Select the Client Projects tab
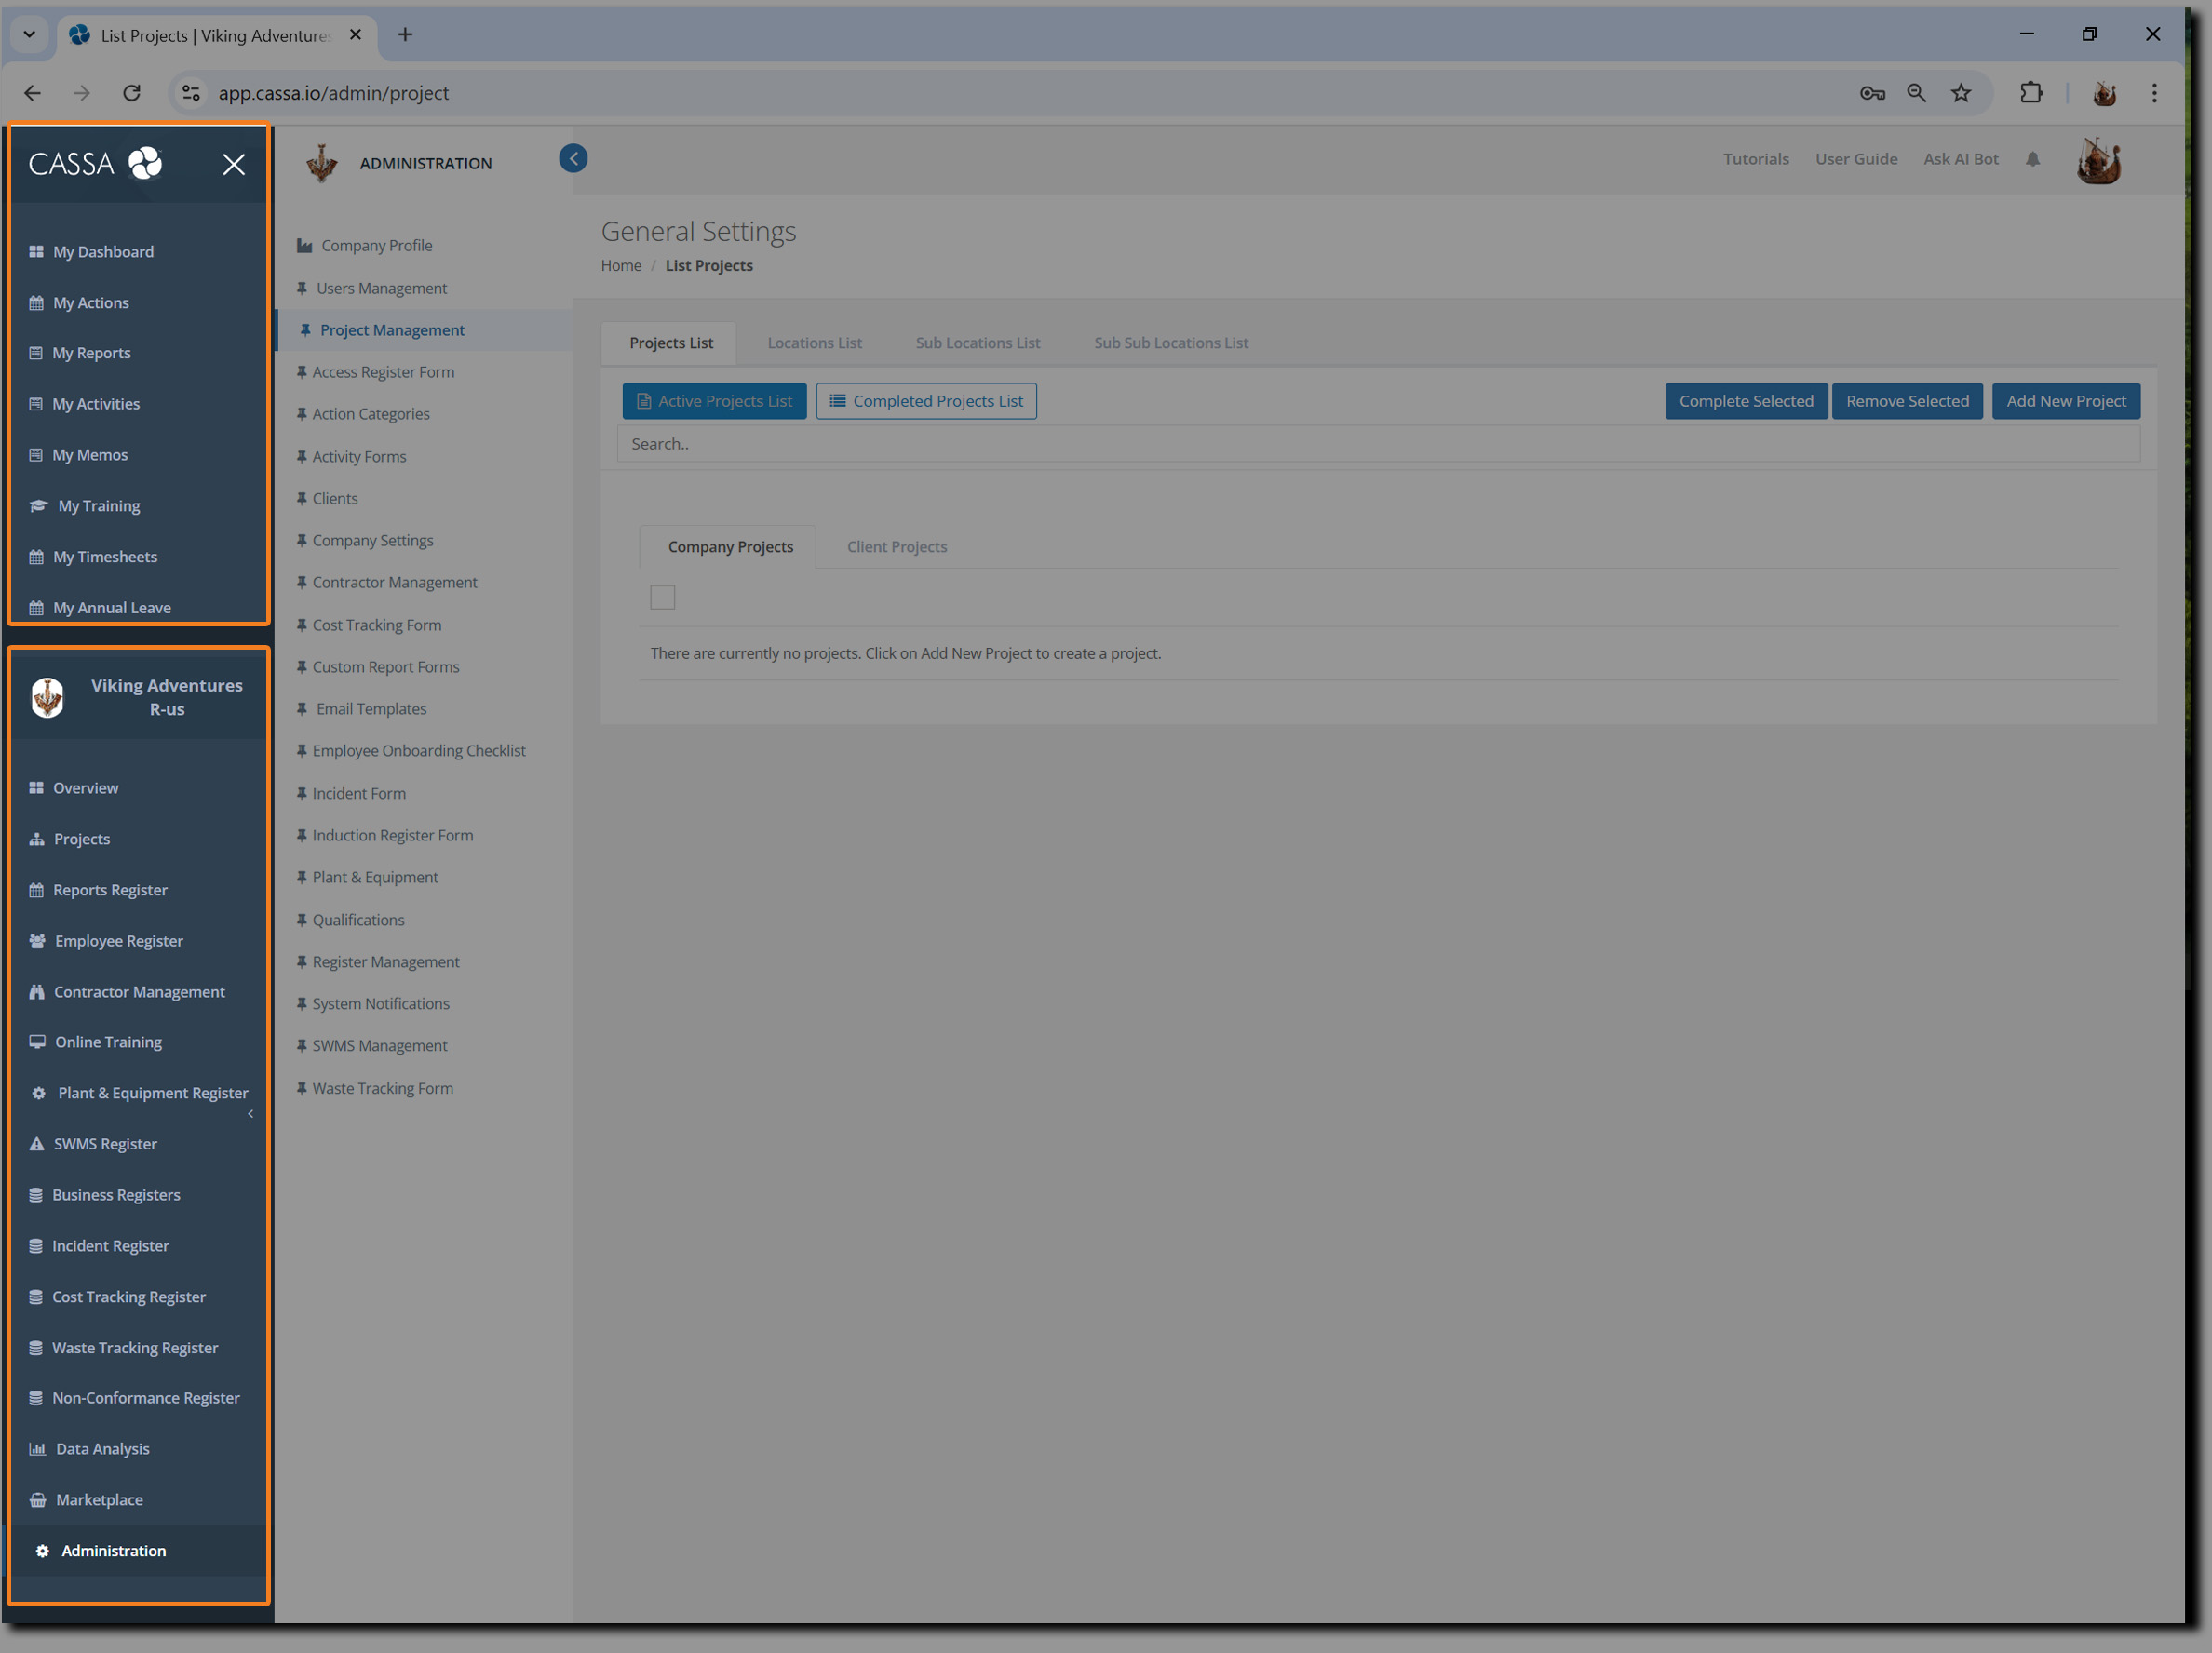The width and height of the screenshot is (2212, 1653). point(896,547)
